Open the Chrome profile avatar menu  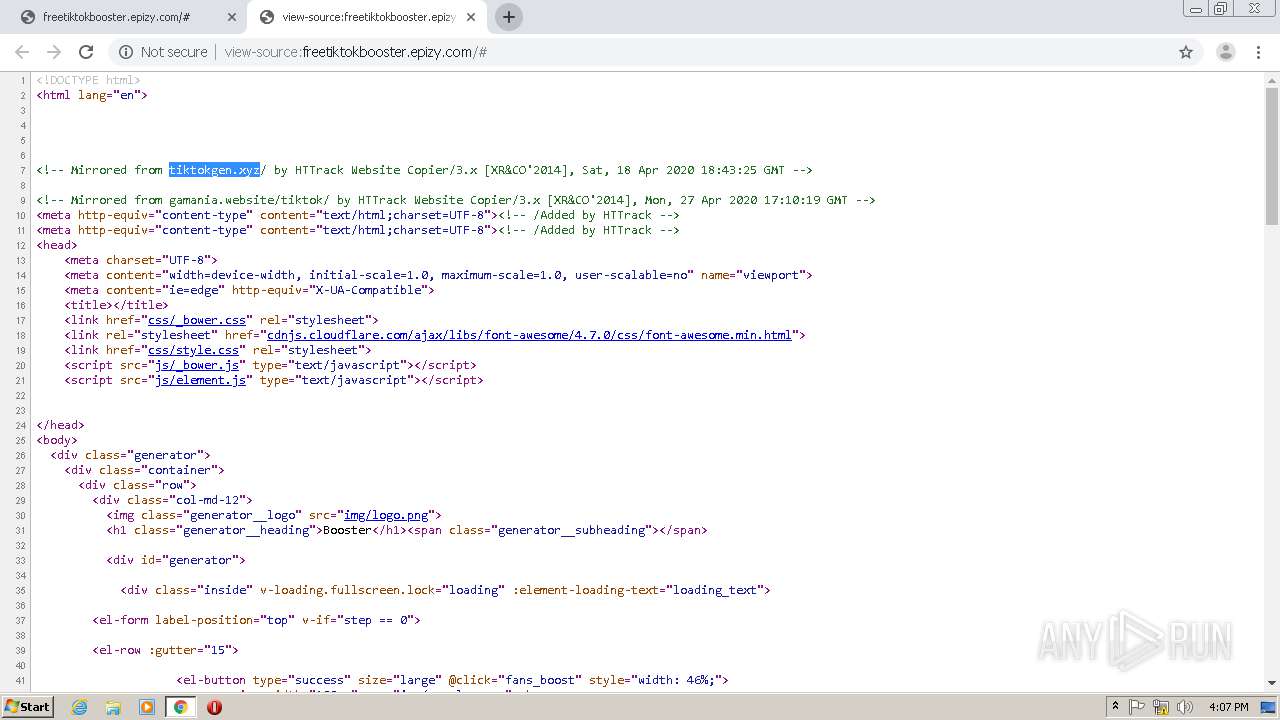(1225, 52)
